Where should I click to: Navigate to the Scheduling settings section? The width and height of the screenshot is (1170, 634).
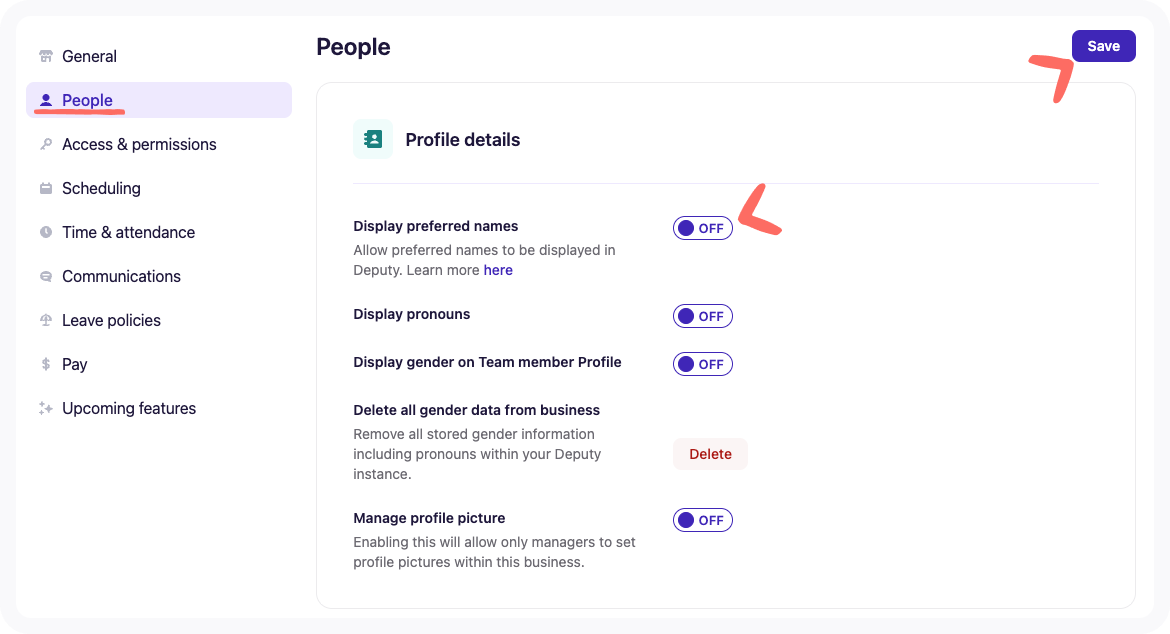coord(101,188)
